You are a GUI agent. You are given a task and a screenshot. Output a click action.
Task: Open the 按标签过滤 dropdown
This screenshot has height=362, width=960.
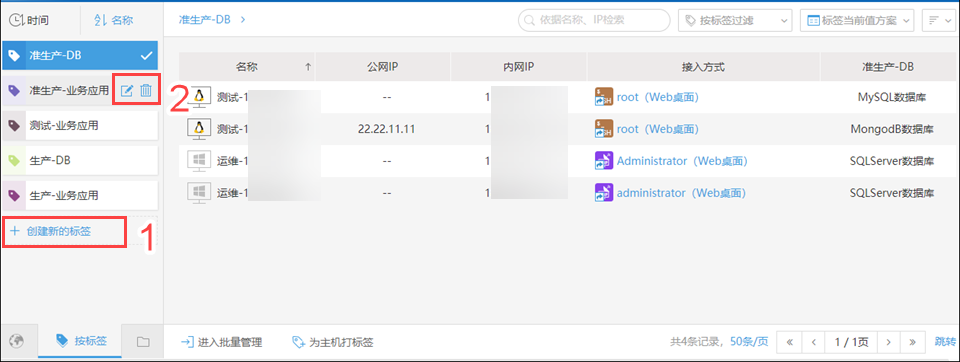[735, 20]
